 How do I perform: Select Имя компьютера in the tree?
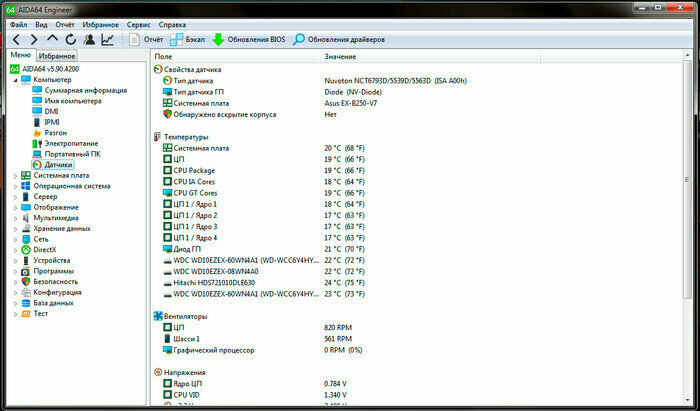point(67,101)
